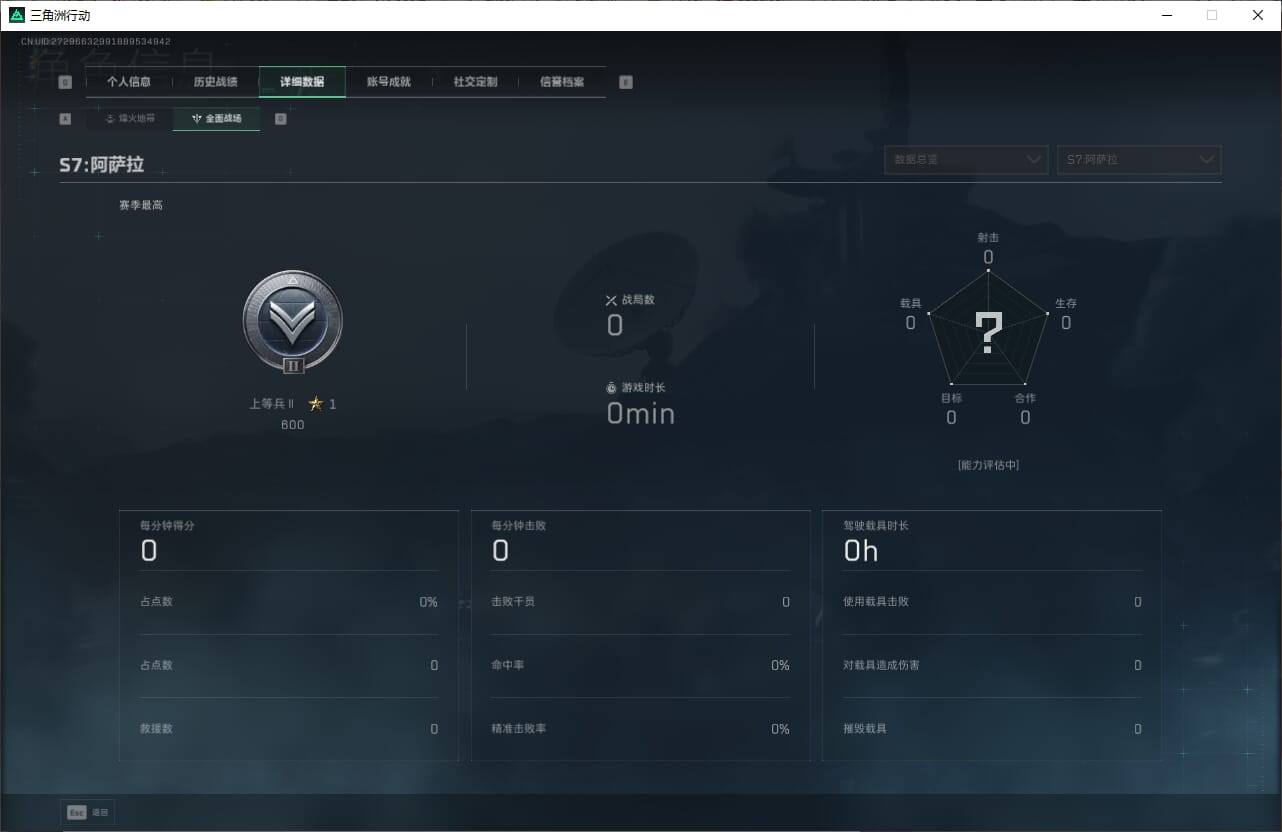The width and height of the screenshot is (1282, 832).
Task: Expand the 数据总览 dropdown
Action: pos(966,160)
